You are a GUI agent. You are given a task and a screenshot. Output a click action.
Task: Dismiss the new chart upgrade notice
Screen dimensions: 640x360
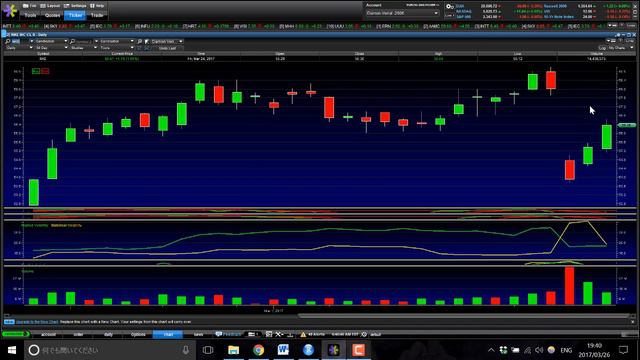click(633, 322)
